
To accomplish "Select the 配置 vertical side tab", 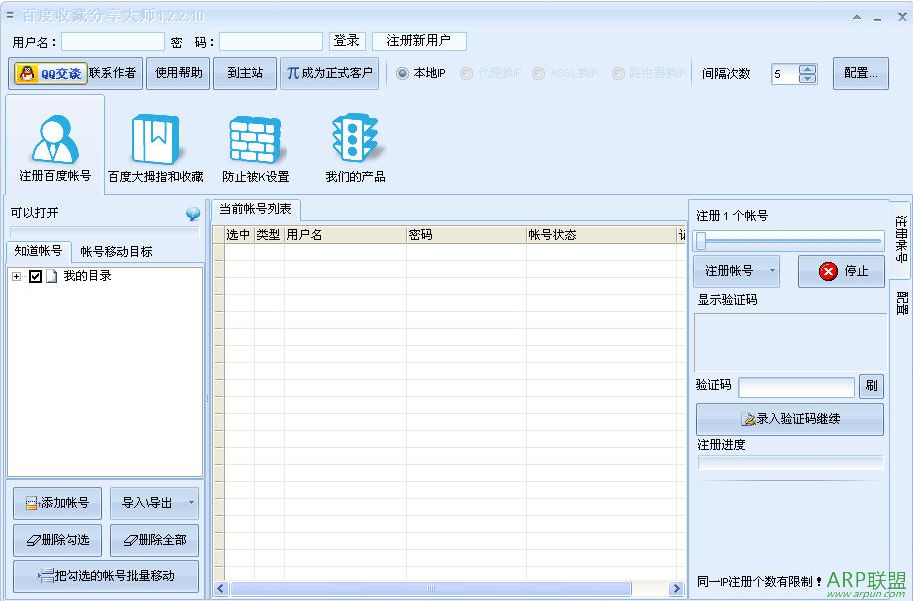I will click(903, 300).
